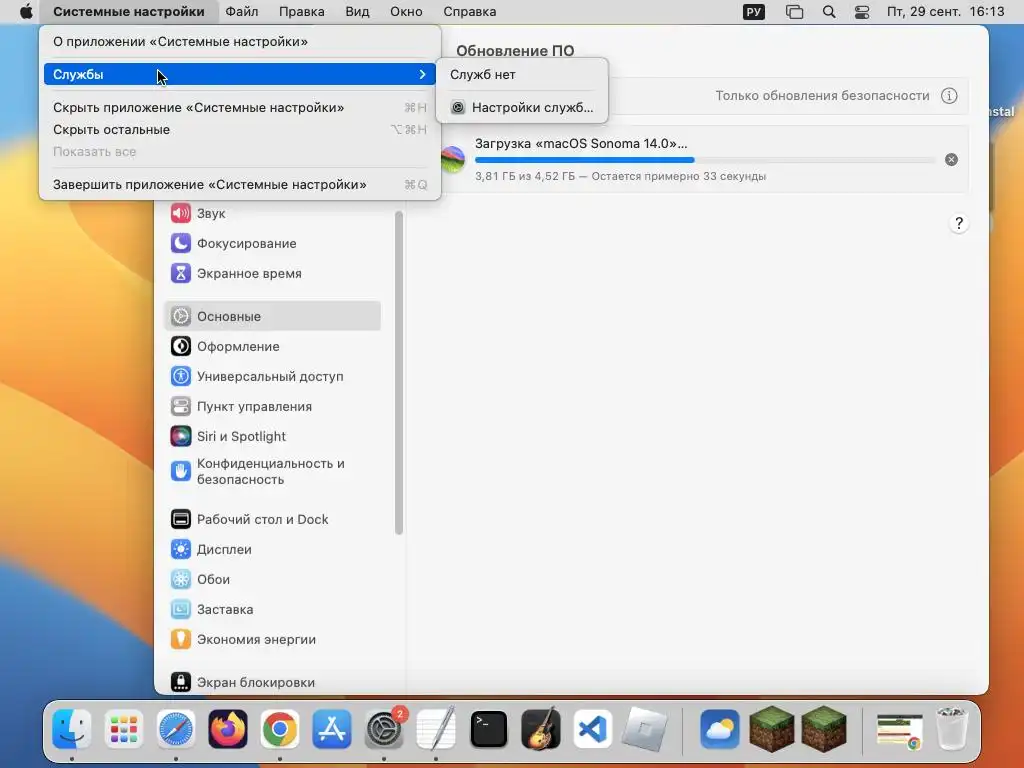Open the Trash in the Dock
This screenshot has height=768, width=1024.
(952, 729)
